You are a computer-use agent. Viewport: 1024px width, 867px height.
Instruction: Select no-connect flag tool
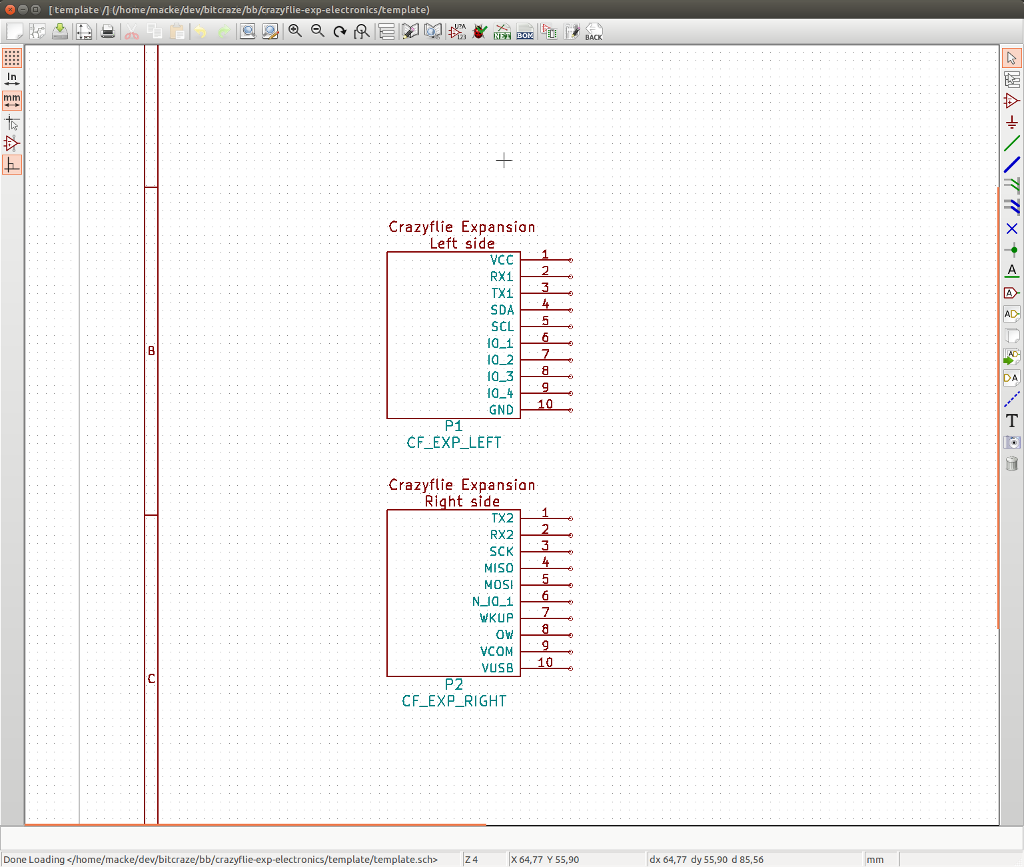[x=1012, y=229]
